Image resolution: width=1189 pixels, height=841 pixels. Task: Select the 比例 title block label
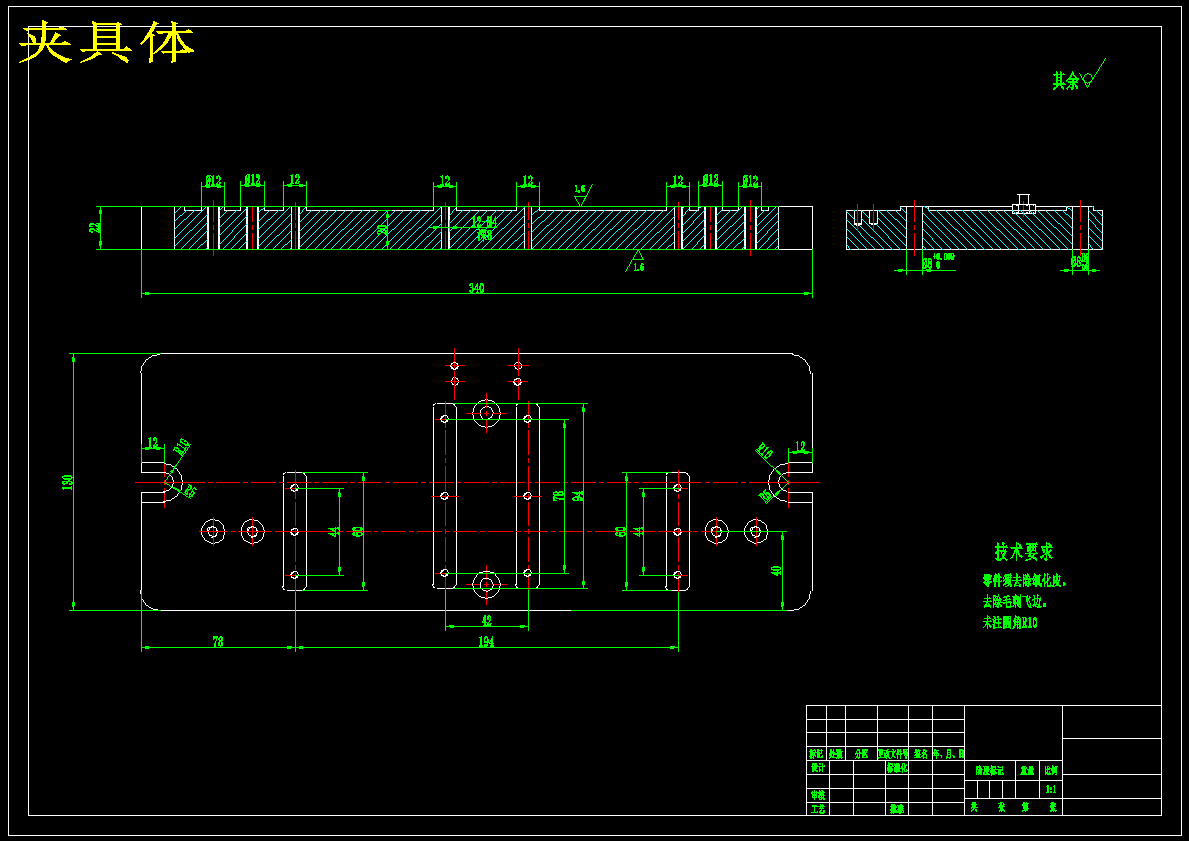tap(1051, 770)
